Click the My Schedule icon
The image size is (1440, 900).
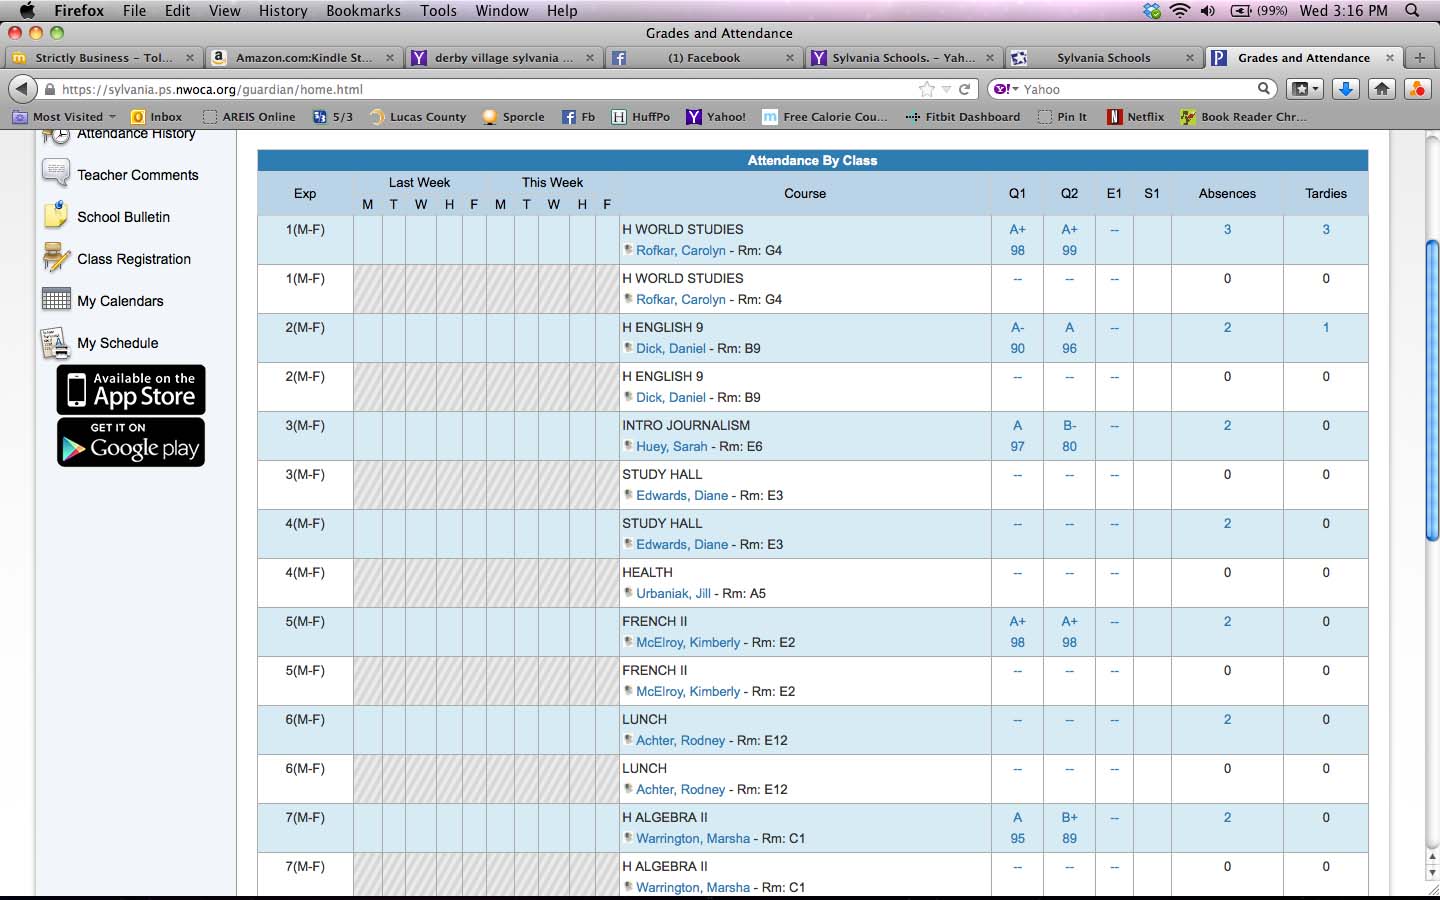pyautogui.click(x=55, y=343)
